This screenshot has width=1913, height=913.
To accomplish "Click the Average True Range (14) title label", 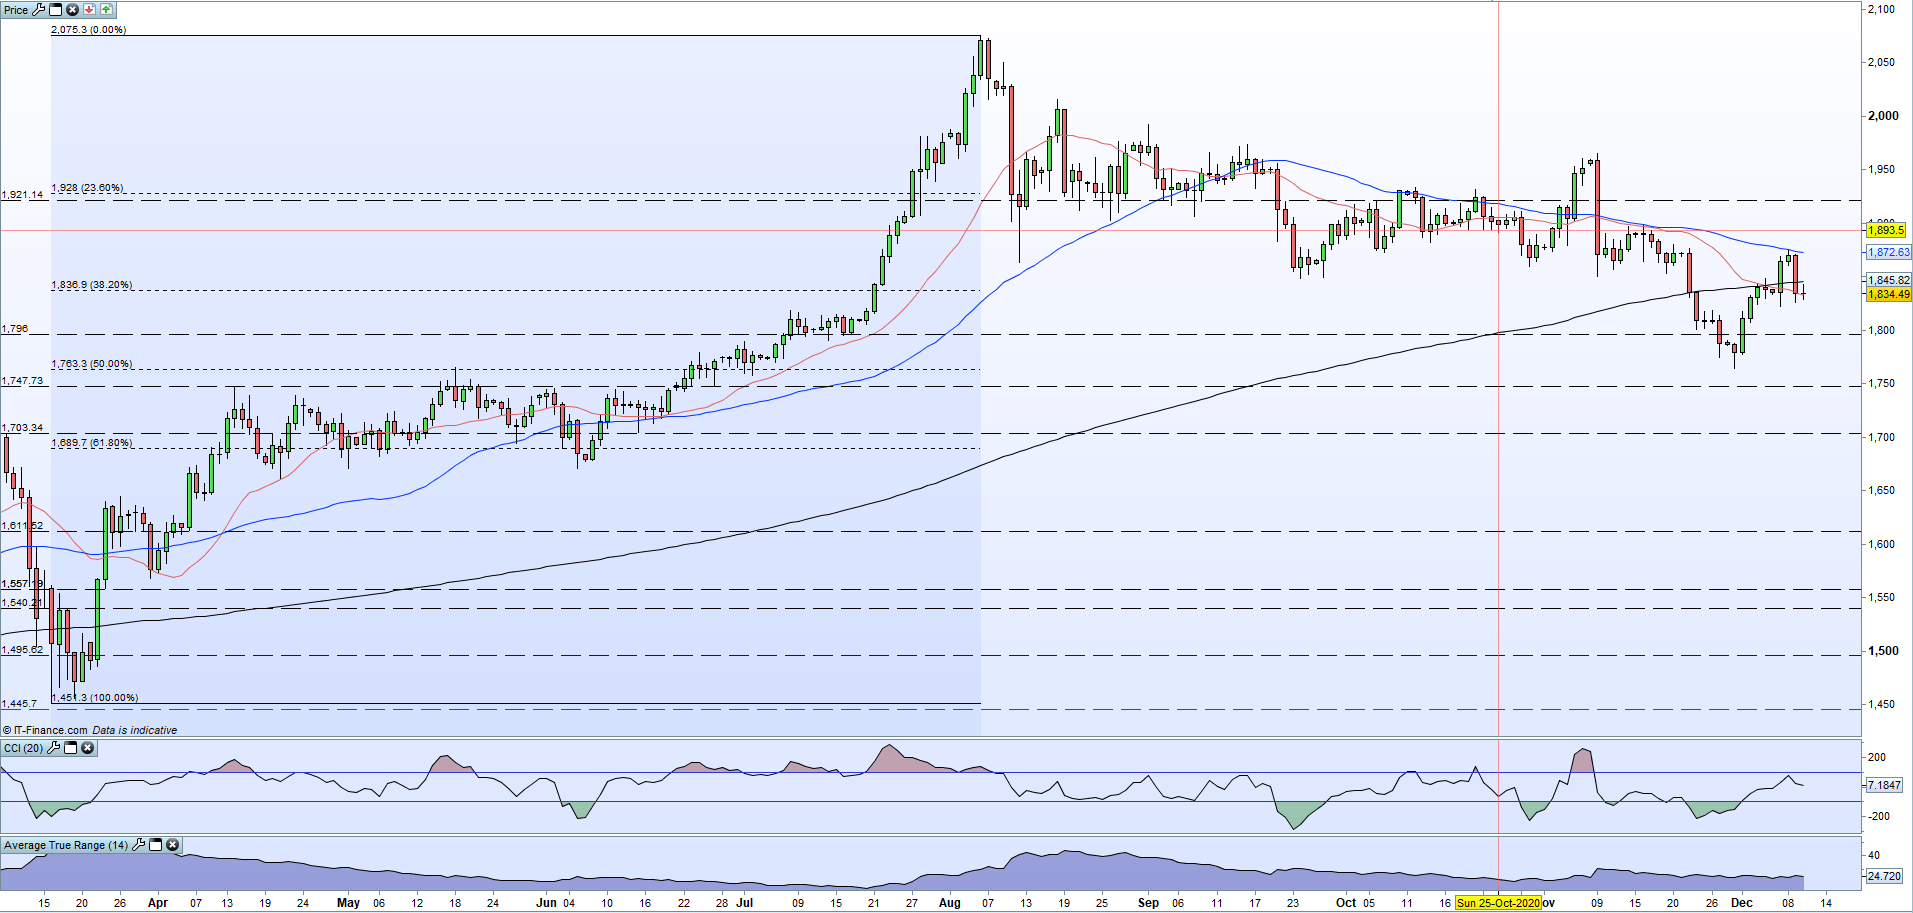I will (66, 845).
